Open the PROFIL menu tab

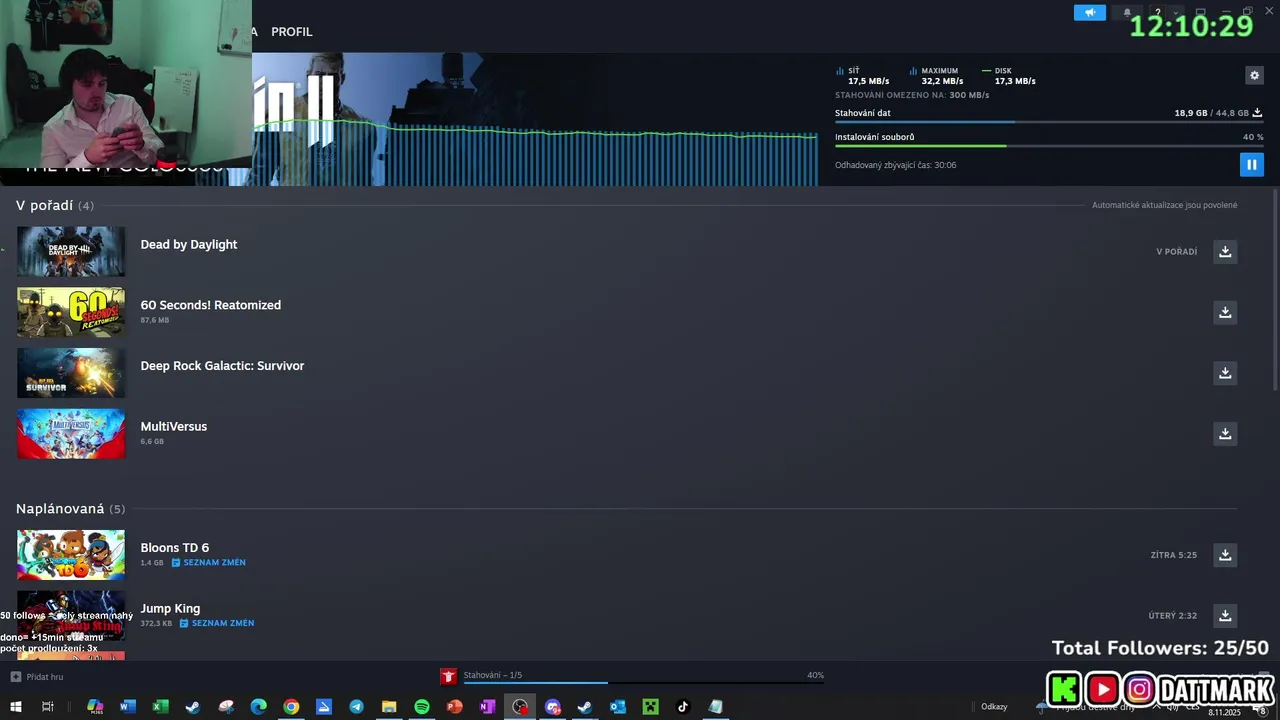(292, 32)
